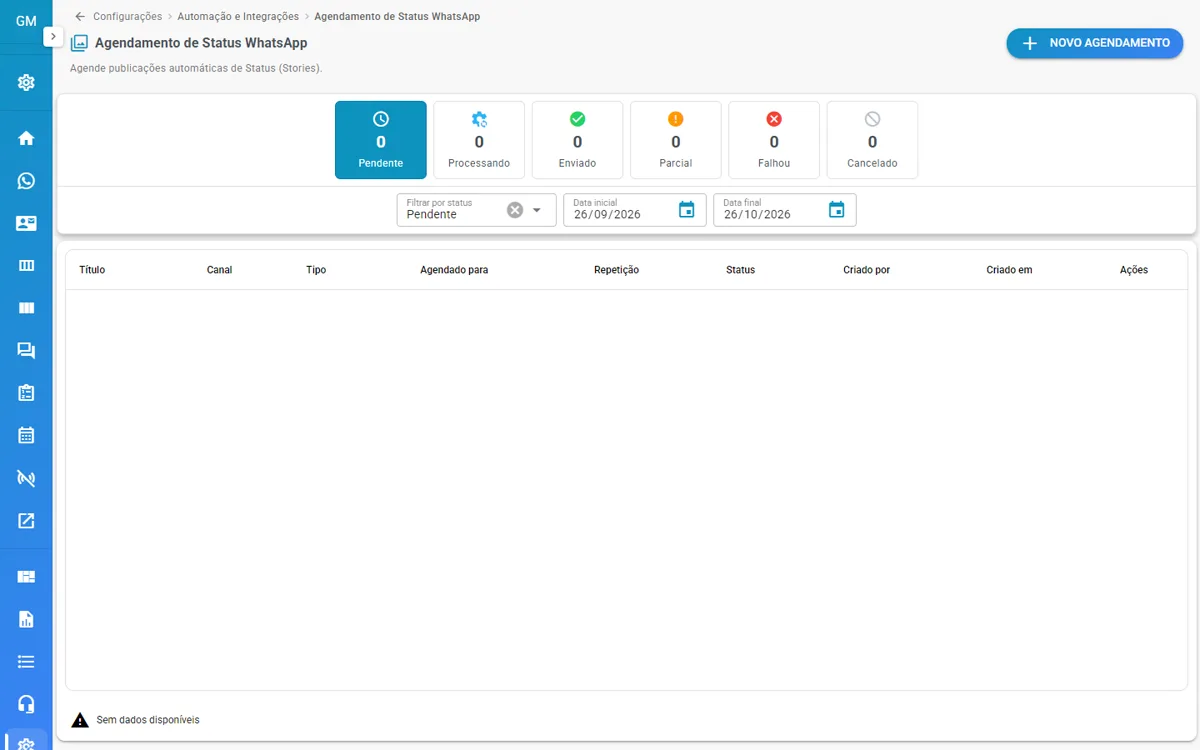Select the Cancelado status card

click(872, 140)
